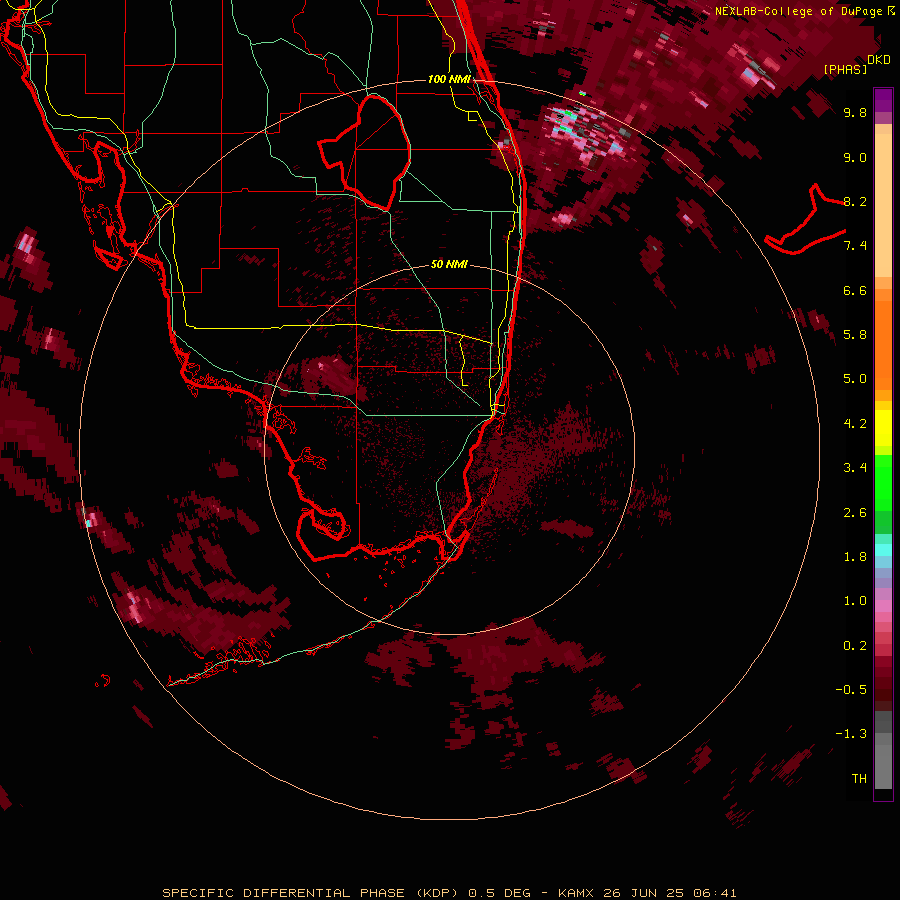Click the DKD label above the color scale
The image size is (900, 900).
pyautogui.click(x=879, y=60)
